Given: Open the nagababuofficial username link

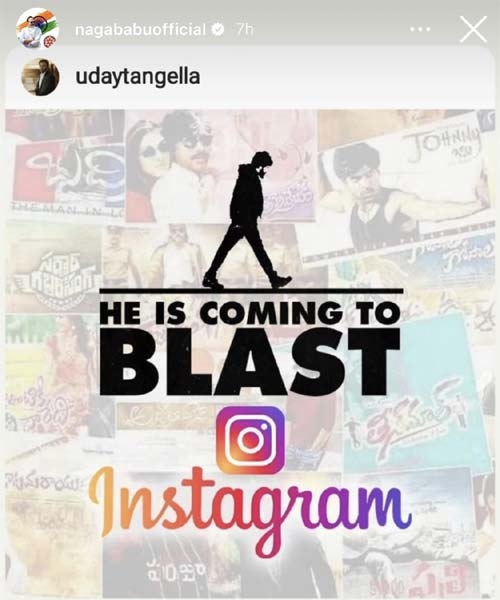Looking at the screenshot, I should [x=140, y=29].
